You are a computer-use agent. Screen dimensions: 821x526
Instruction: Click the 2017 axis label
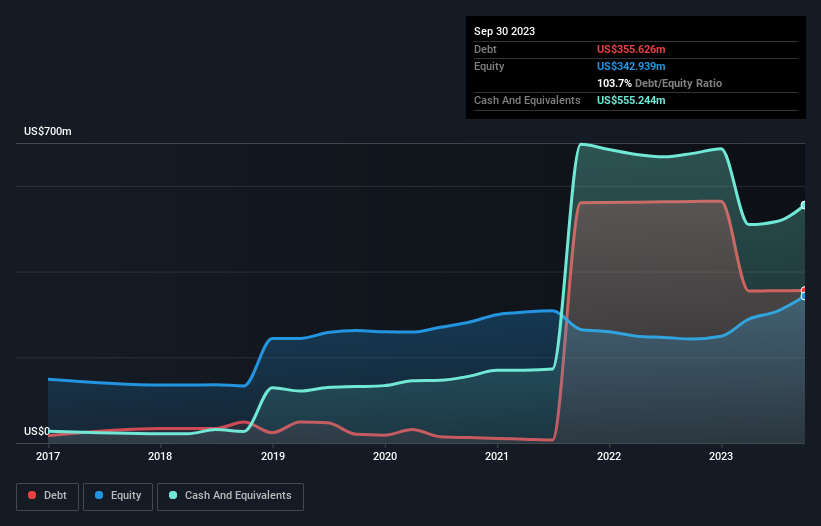[x=48, y=456]
